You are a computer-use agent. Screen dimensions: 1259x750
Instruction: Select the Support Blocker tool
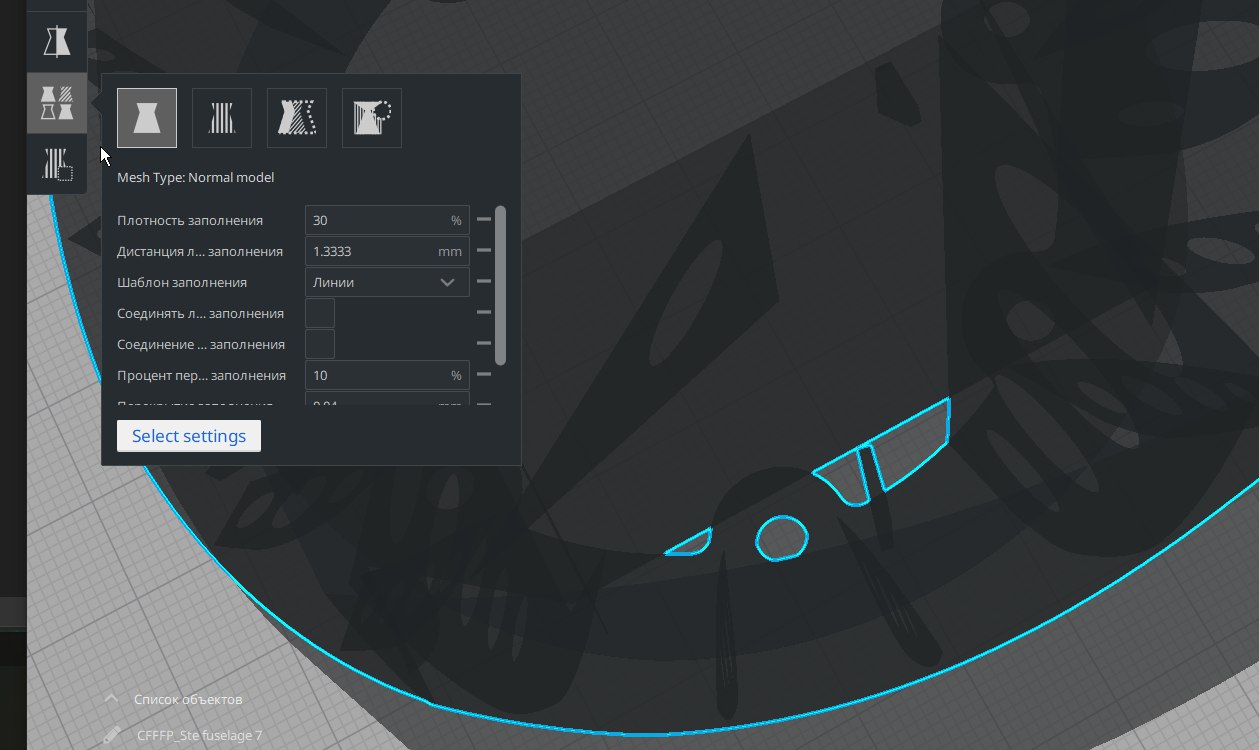point(57,163)
